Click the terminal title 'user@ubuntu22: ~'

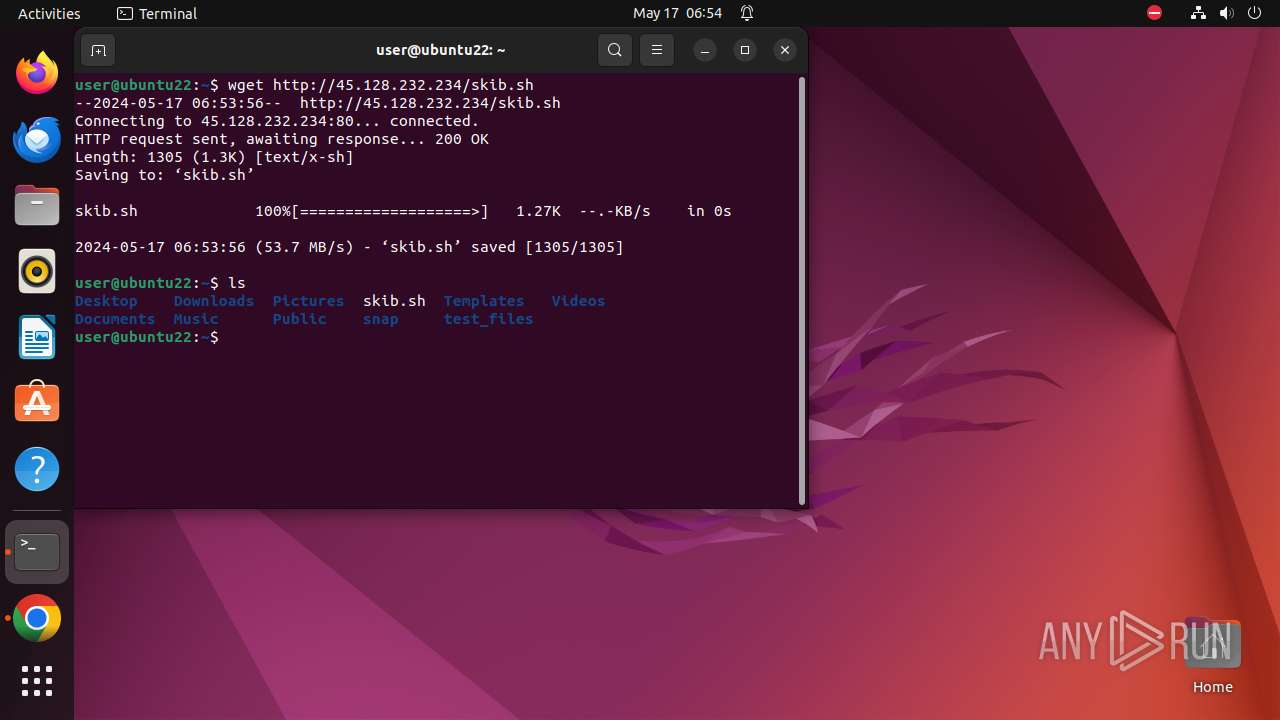click(441, 50)
